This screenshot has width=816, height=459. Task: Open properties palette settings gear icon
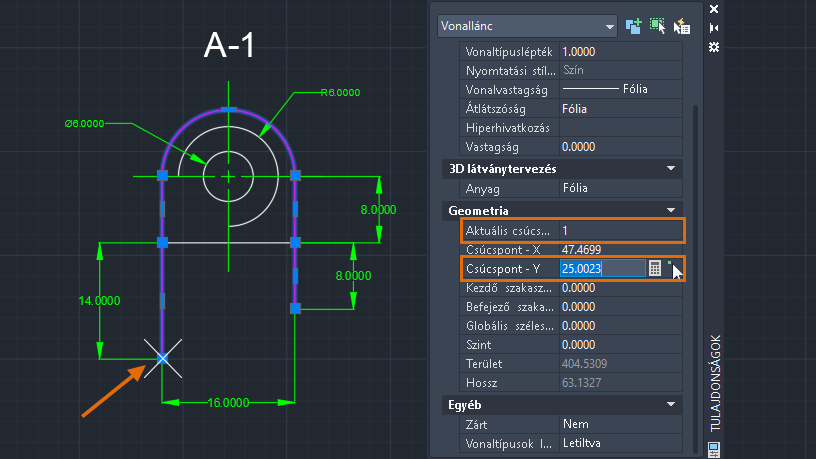click(x=714, y=47)
